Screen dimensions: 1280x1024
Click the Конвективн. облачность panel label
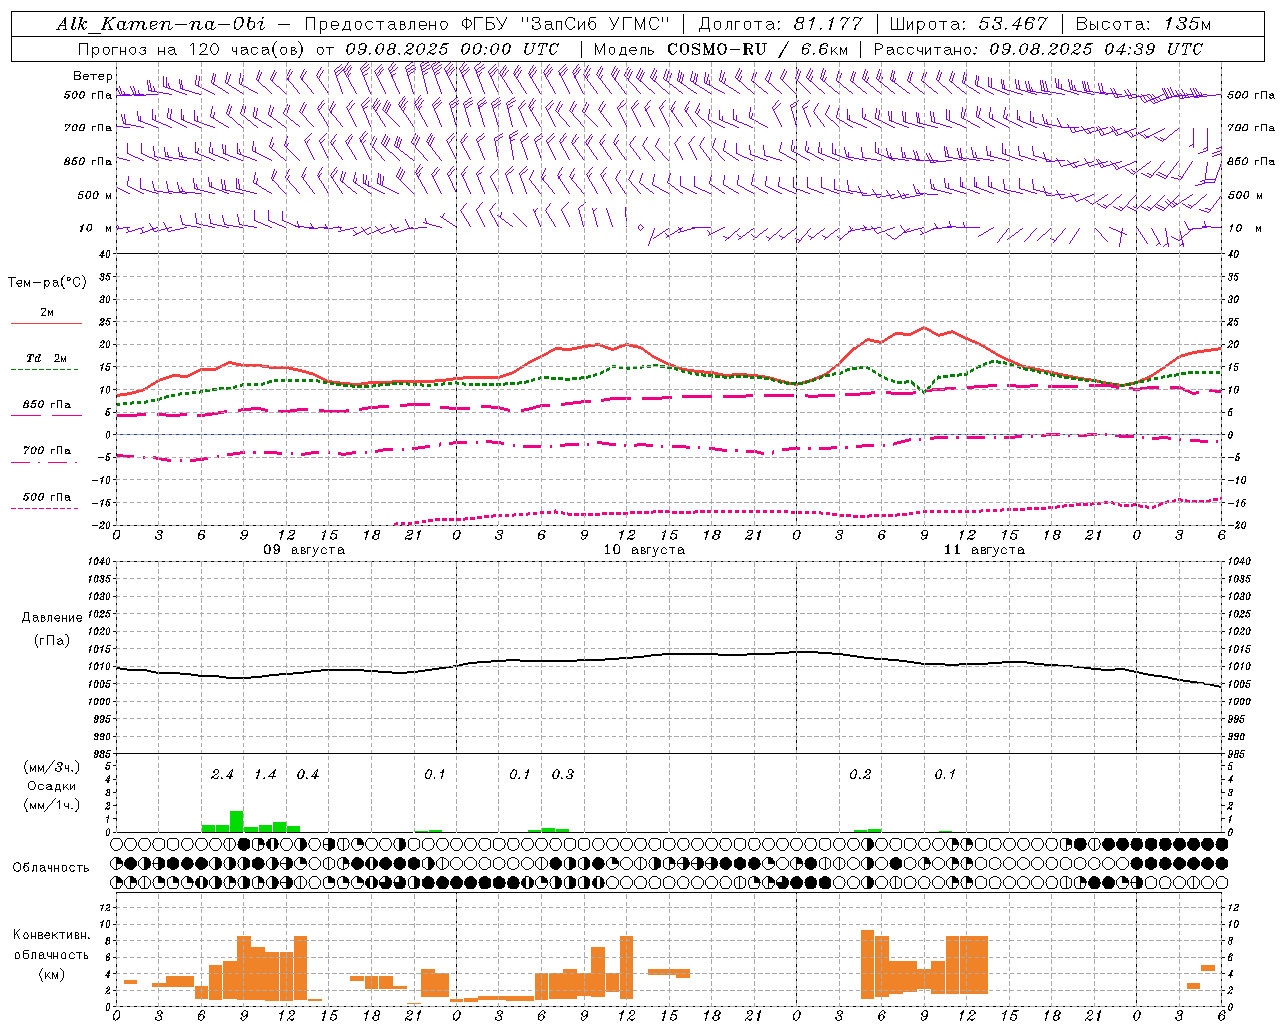point(51,945)
